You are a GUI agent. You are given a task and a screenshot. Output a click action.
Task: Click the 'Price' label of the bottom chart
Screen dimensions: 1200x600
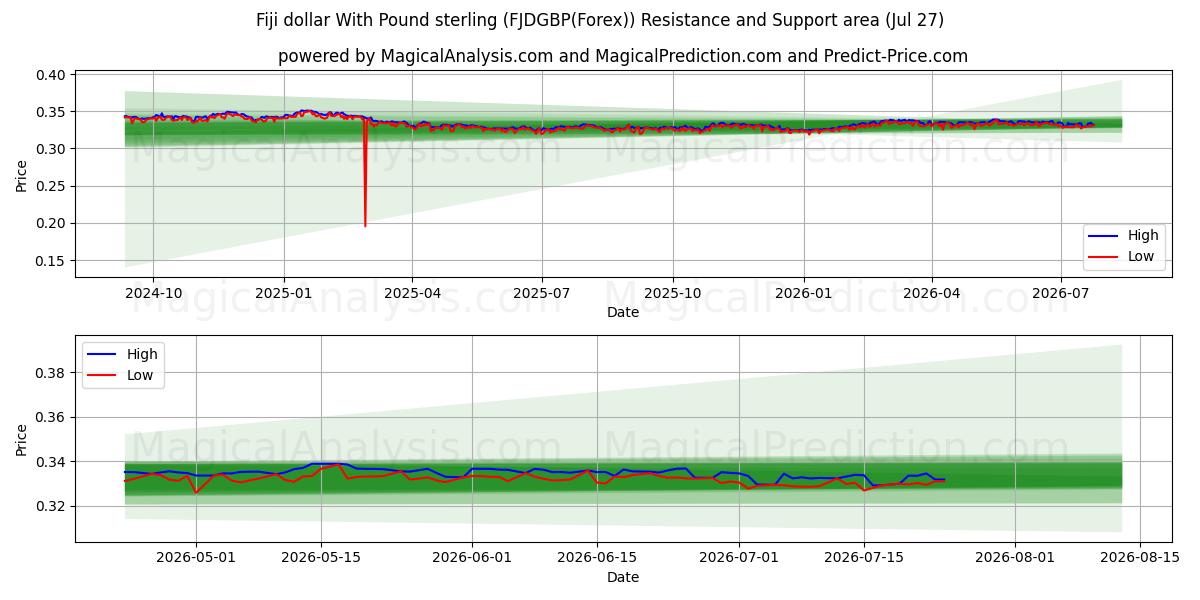(22, 440)
